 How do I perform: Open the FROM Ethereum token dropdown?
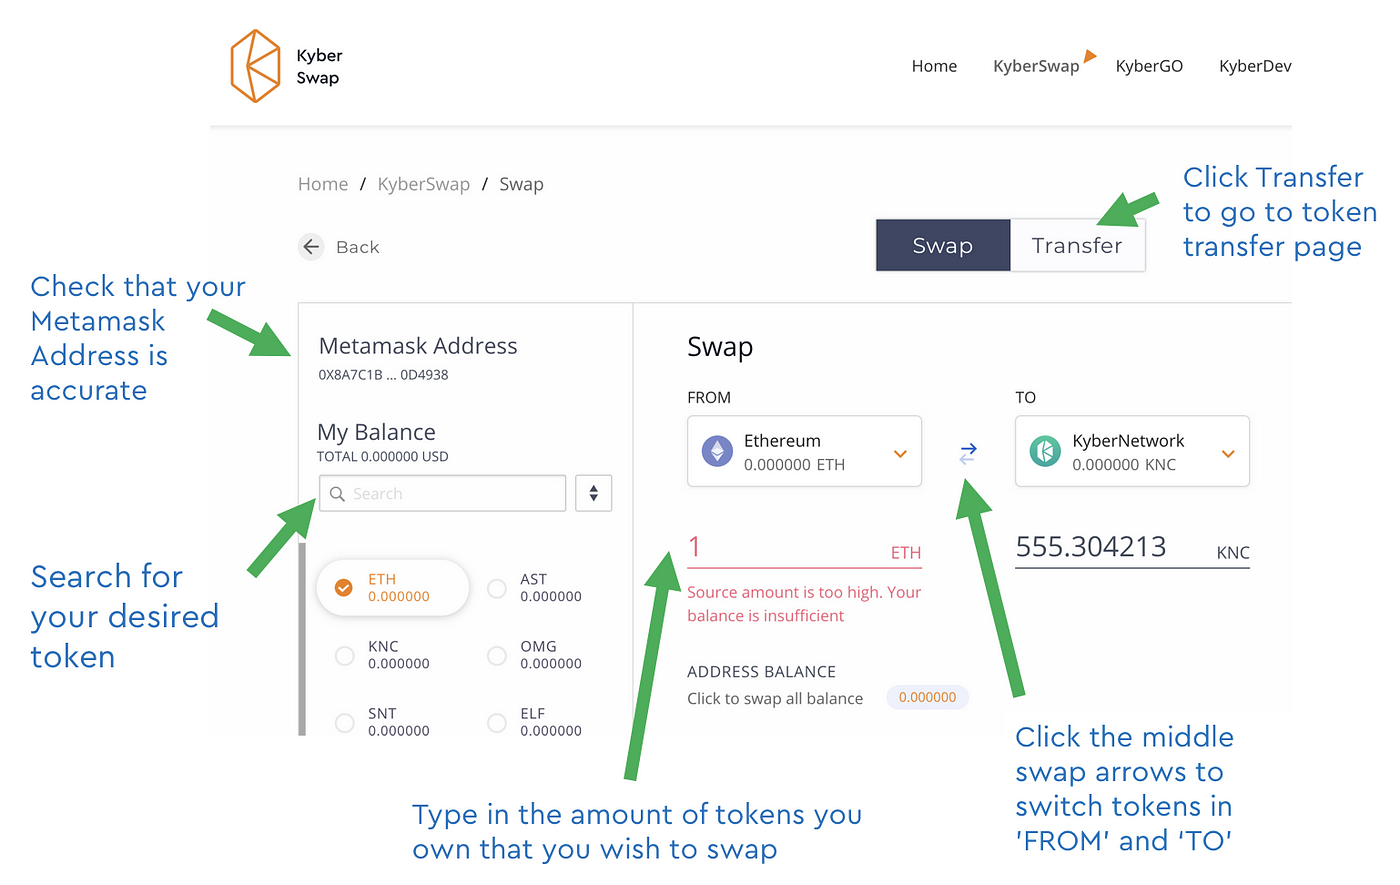pyautogui.click(x=804, y=451)
